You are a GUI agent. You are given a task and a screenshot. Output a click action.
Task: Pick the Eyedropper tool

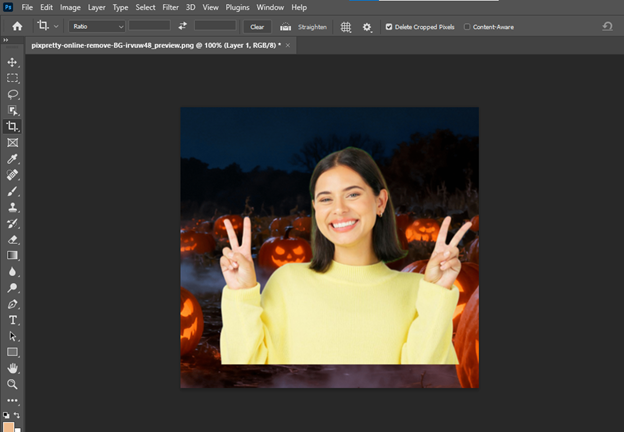coord(13,159)
